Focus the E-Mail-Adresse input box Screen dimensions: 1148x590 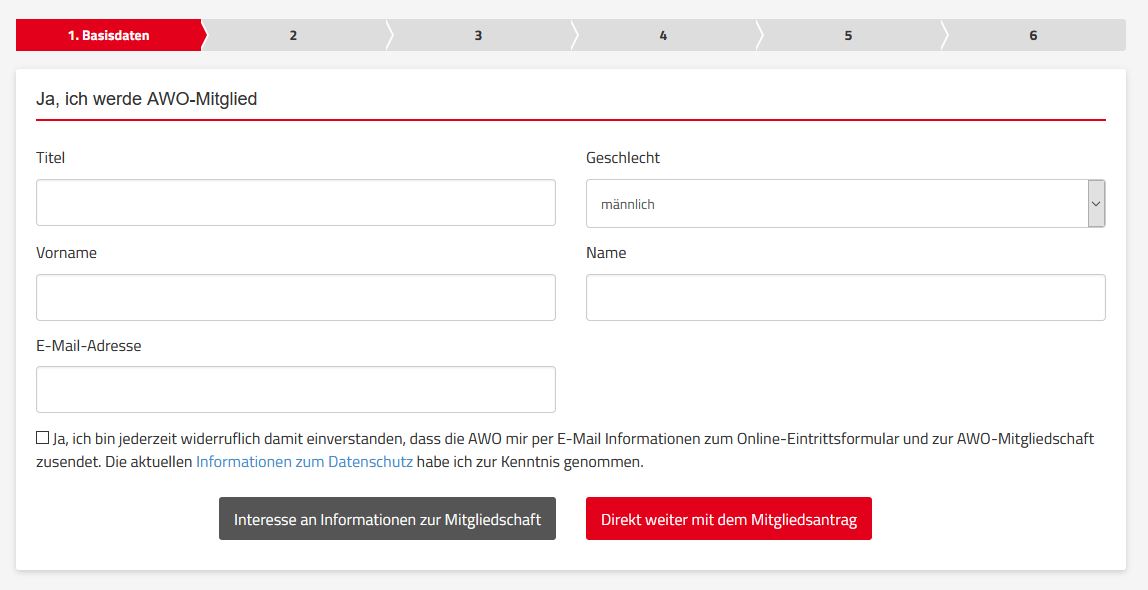coord(295,390)
